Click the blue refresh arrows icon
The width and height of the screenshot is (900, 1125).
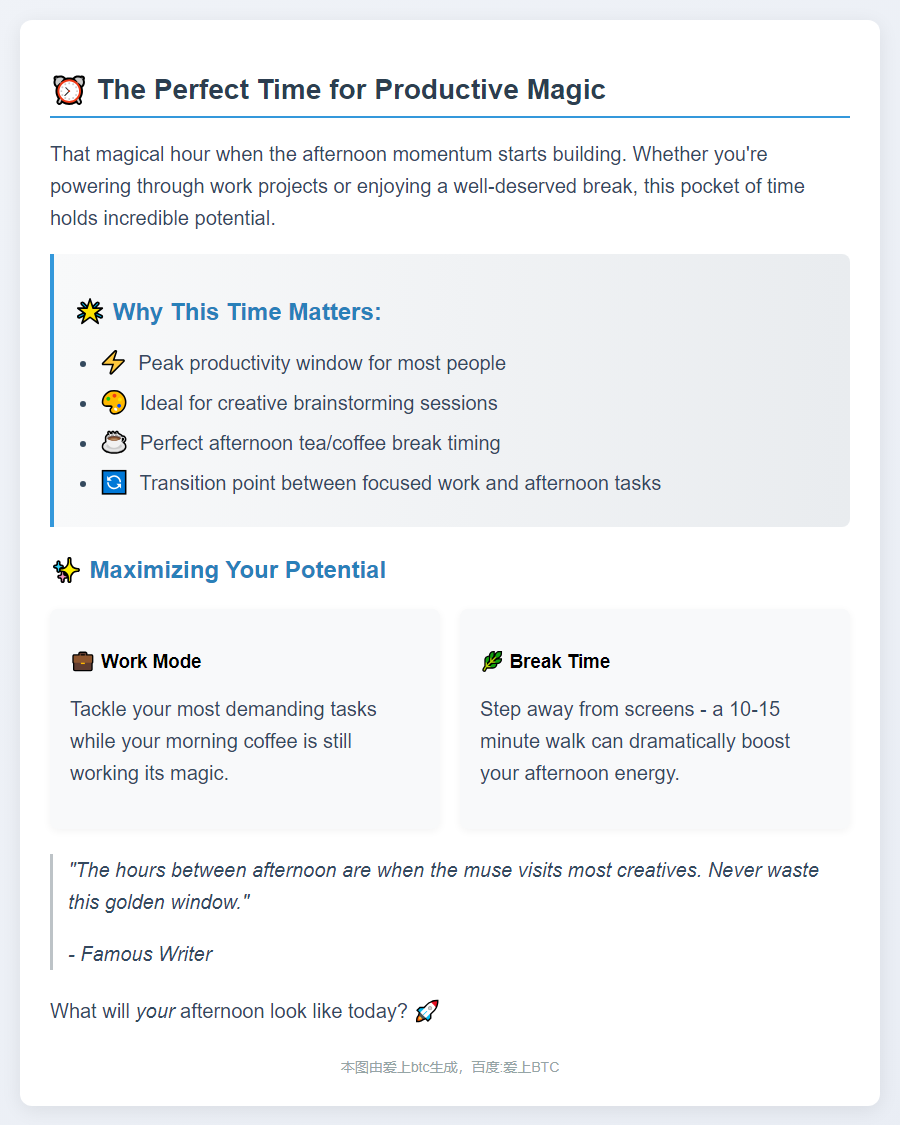click(114, 483)
